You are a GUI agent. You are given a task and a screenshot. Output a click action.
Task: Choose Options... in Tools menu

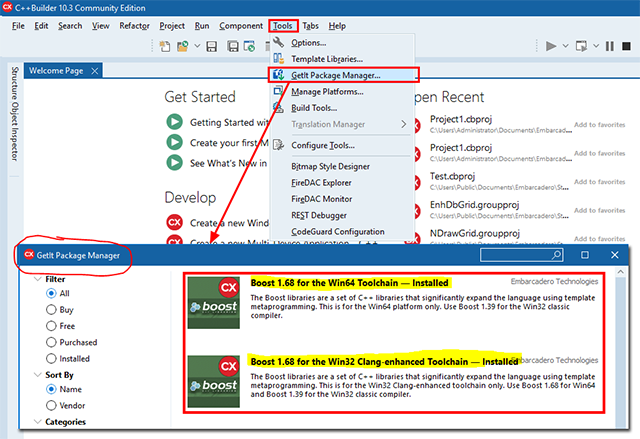(x=342, y=42)
